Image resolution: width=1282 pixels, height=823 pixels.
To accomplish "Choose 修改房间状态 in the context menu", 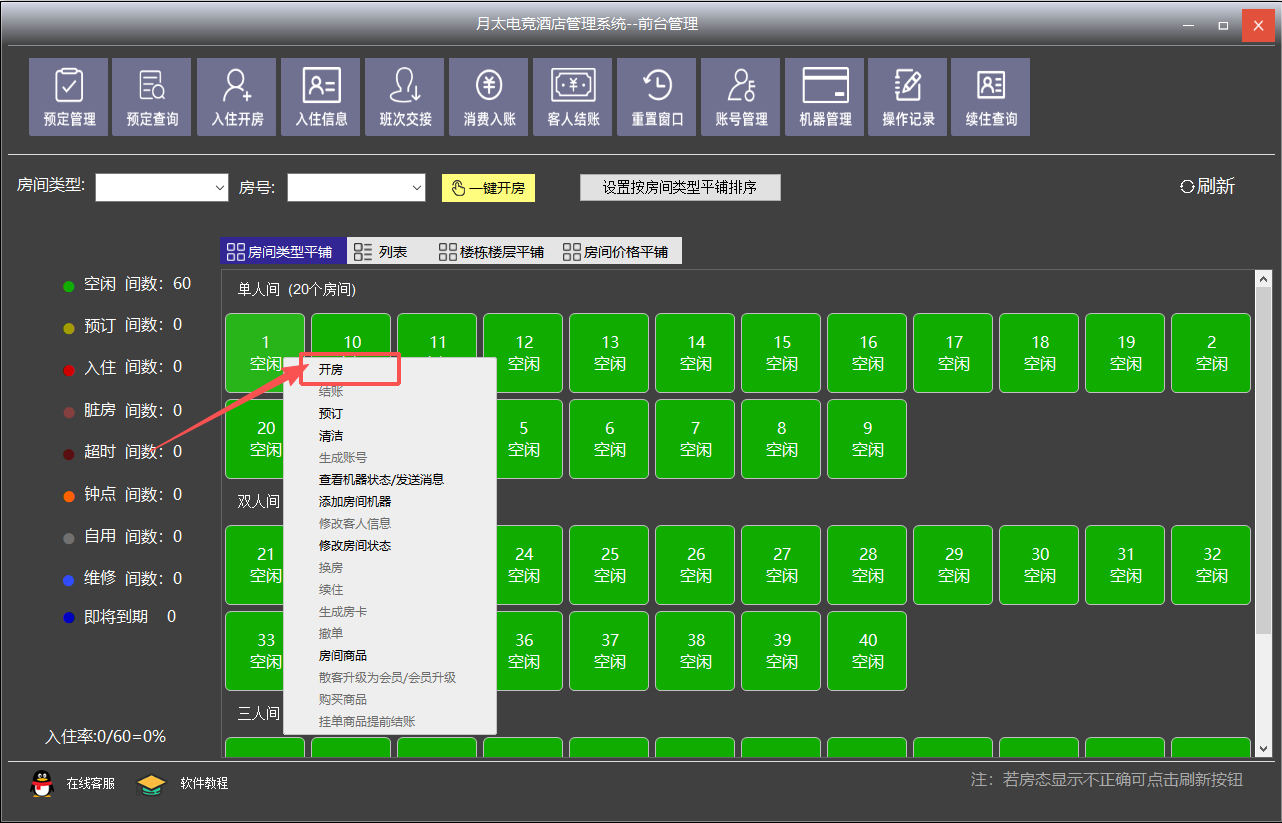I will pyautogui.click(x=354, y=546).
